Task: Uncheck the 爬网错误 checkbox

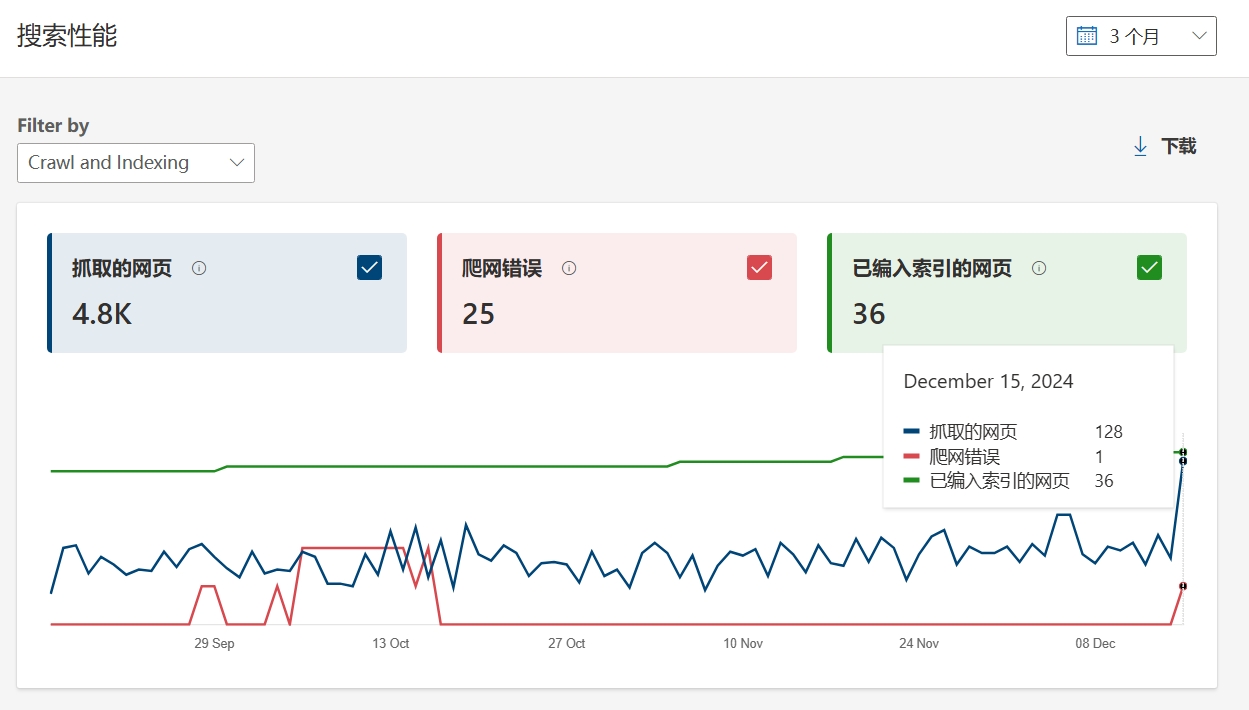Action: [x=759, y=267]
